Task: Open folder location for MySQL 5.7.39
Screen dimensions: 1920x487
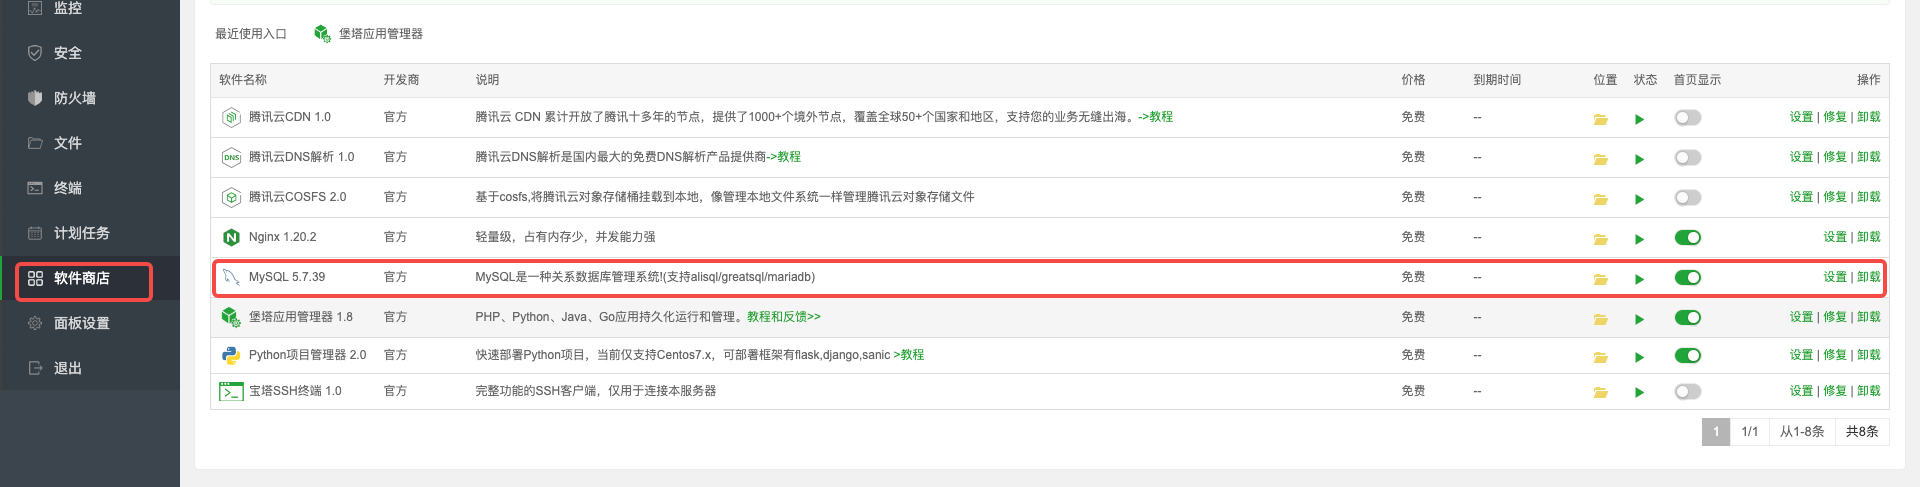Action: (1600, 279)
